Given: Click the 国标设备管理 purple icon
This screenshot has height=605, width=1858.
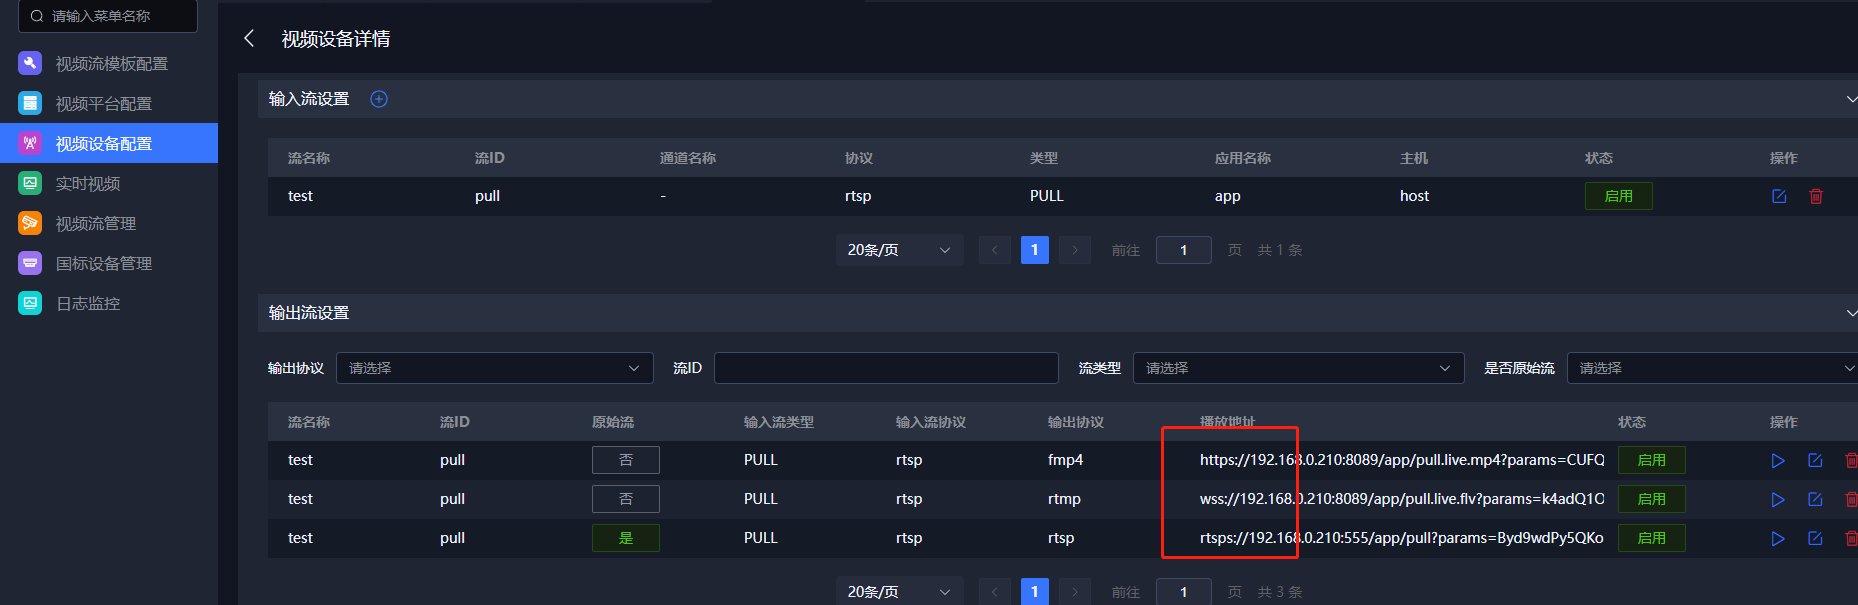Looking at the screenshot, I should coord(30,263).
